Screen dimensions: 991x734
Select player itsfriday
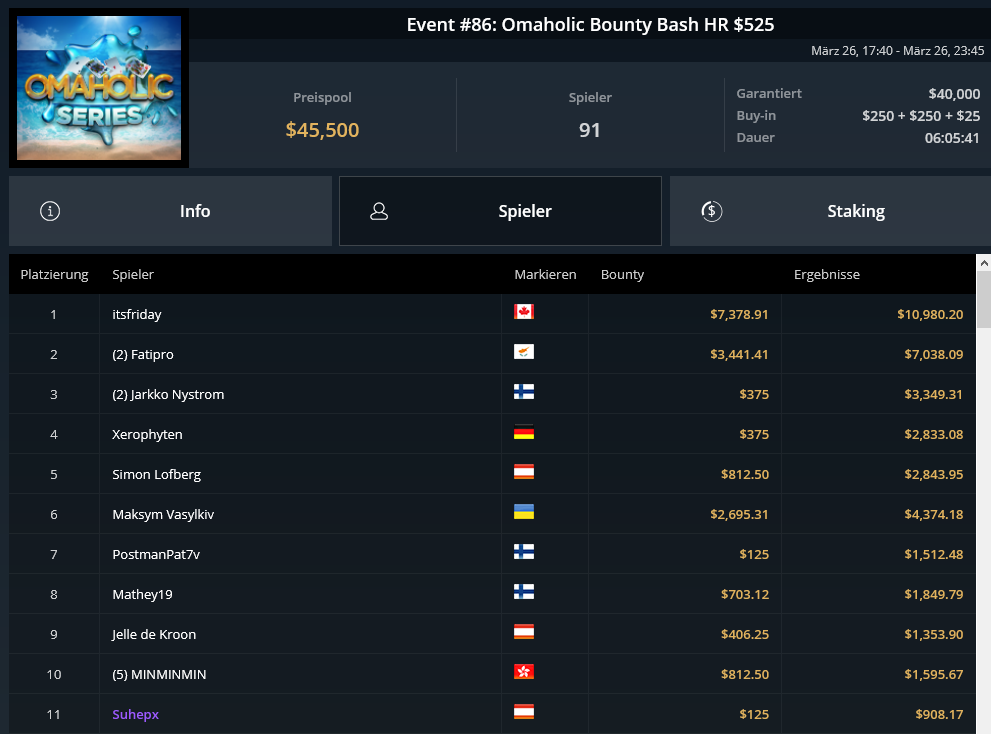[x=137, y=314]
